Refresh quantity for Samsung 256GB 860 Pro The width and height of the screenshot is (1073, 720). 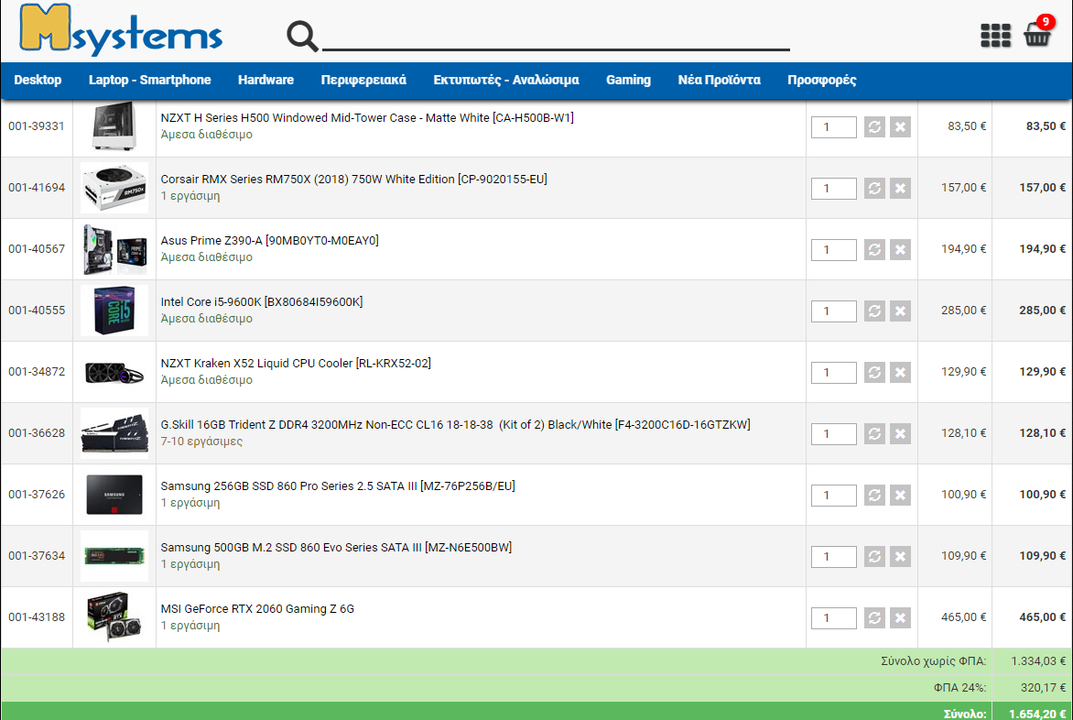[x=874, y=495]
